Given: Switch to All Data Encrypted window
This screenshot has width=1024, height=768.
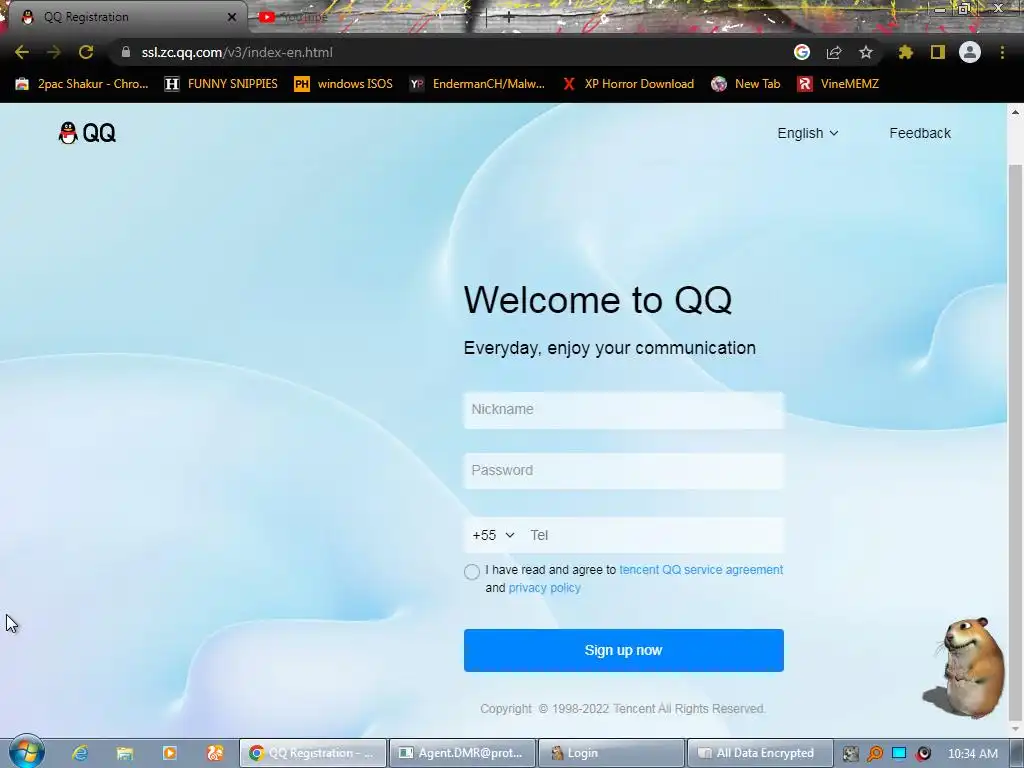Looking at the screenshot, I should [x=760, y=753].
